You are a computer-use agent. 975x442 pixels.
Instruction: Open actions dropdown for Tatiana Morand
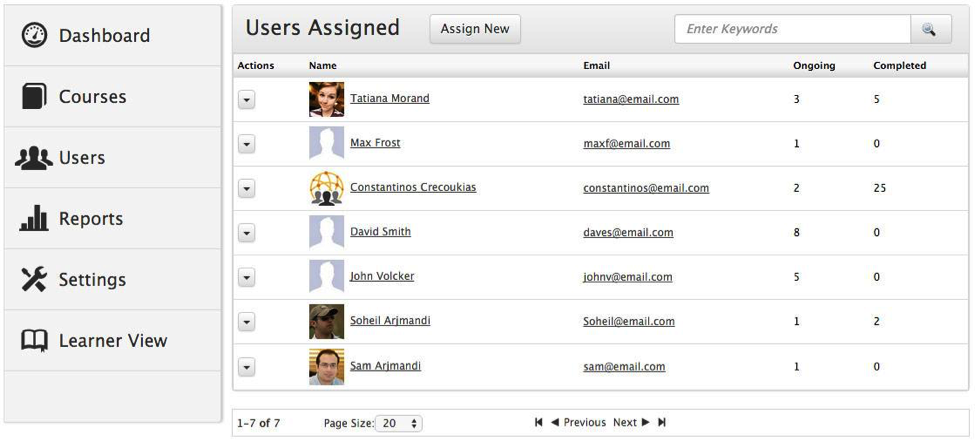(247, 100)
